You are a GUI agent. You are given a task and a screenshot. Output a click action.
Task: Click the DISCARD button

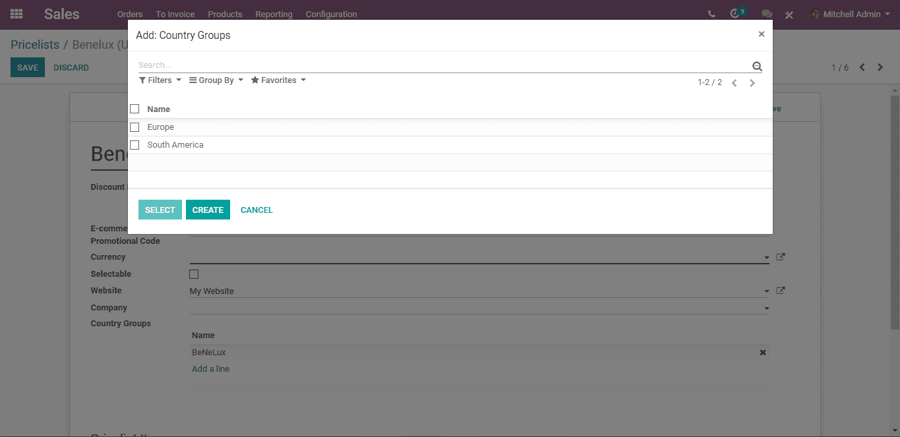point(71,67)
